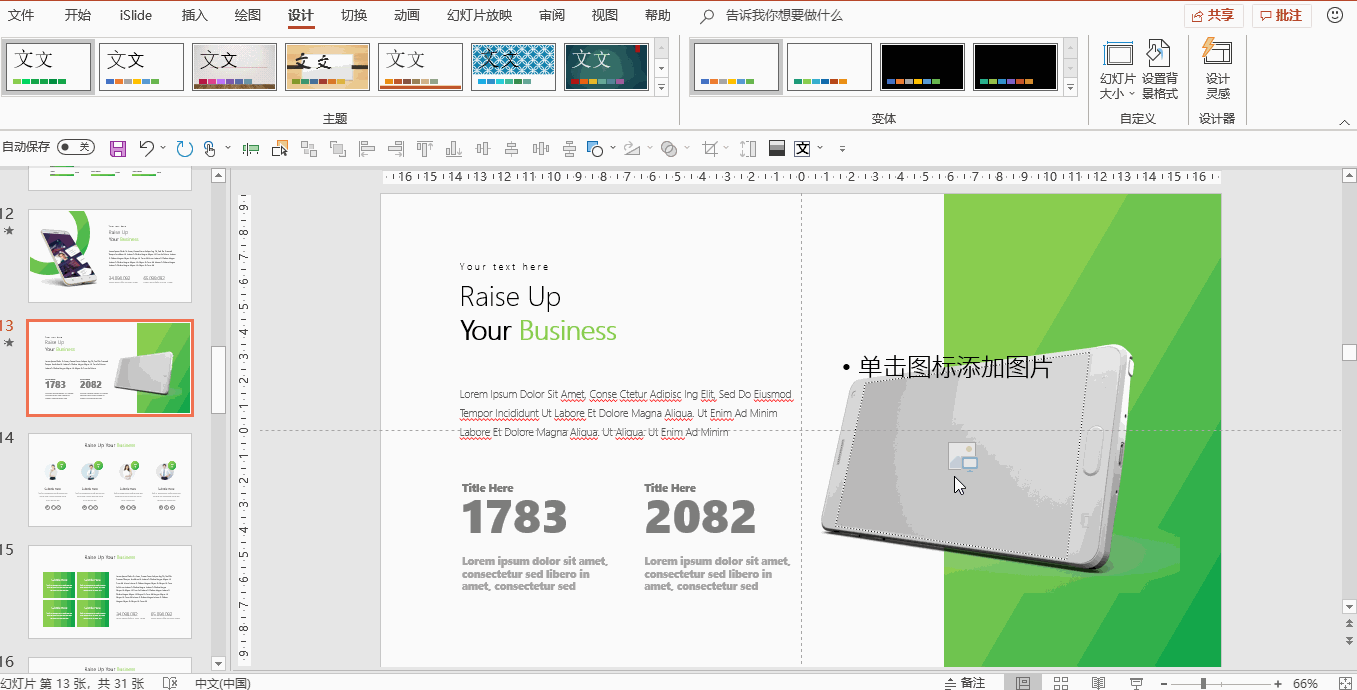Switch to slide sorter view in status bar

click(x=1061, y=683)
